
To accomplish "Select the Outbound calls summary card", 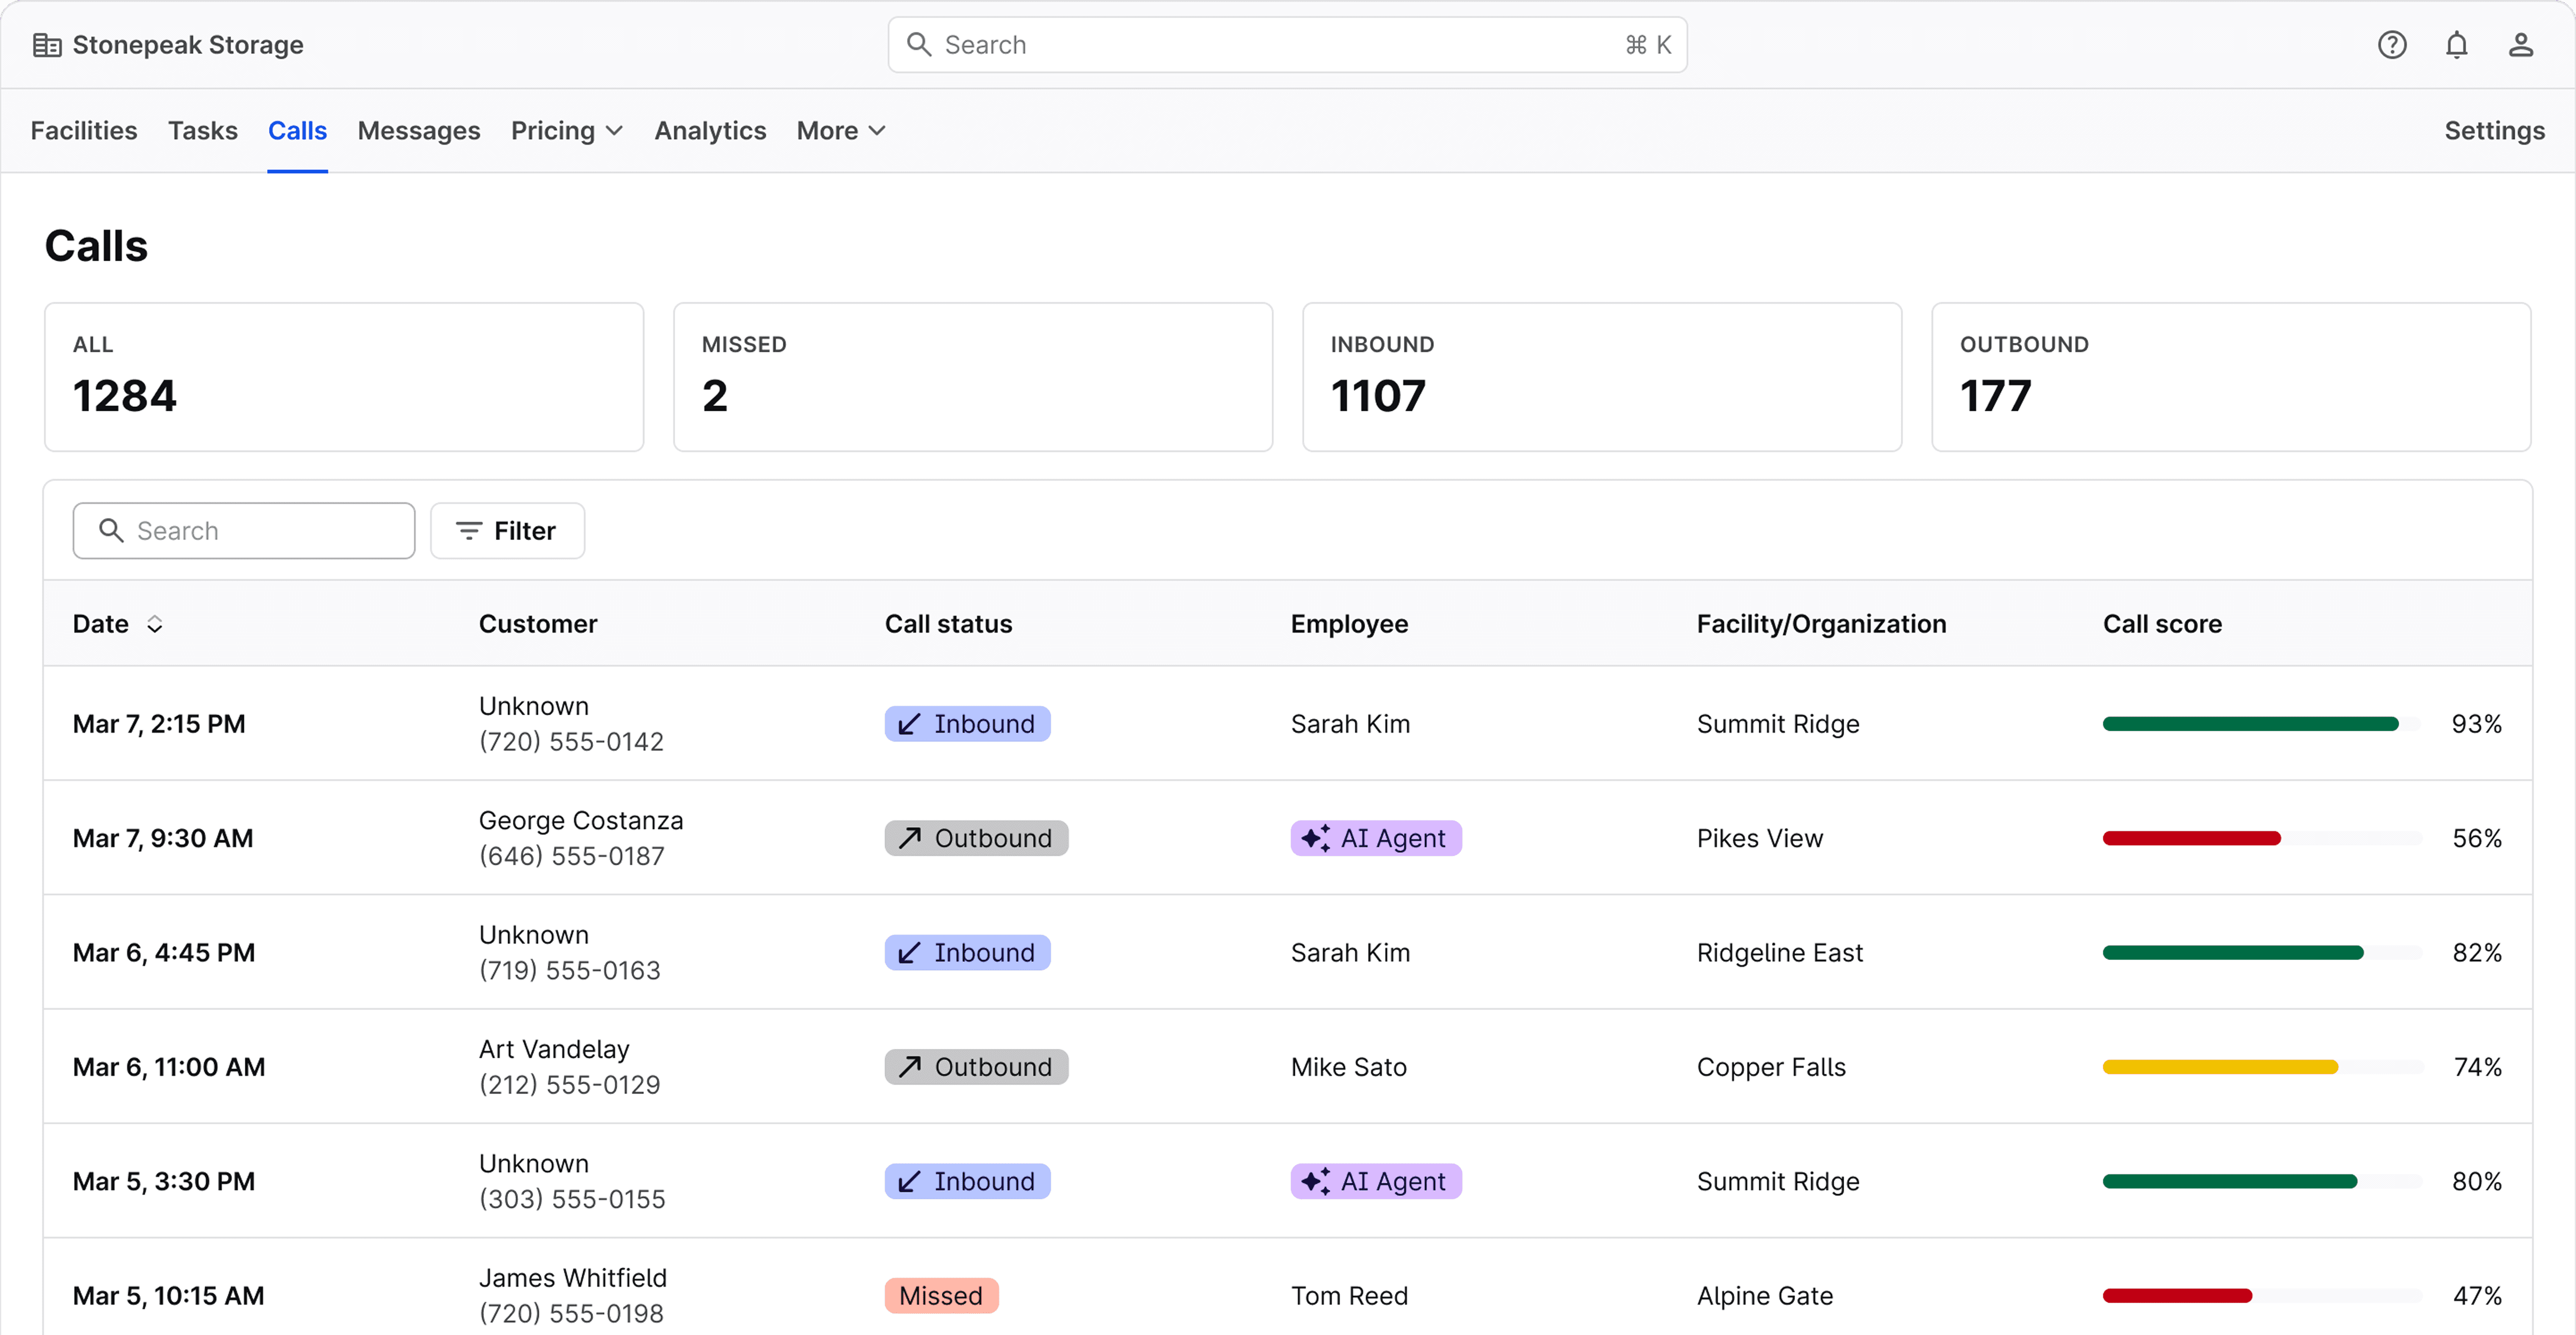I will click(2230, 377).
